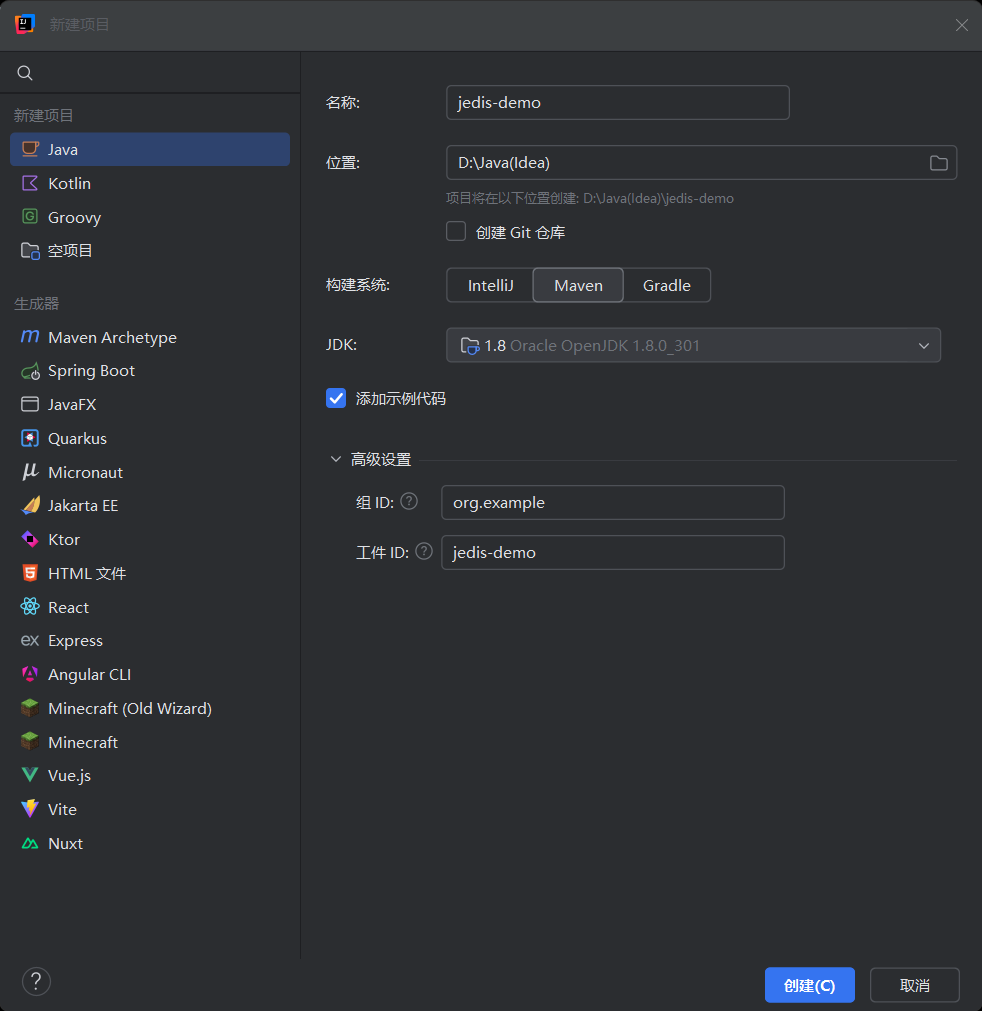
Task: Select Nuxt list entry text
Action: (66, 843)
